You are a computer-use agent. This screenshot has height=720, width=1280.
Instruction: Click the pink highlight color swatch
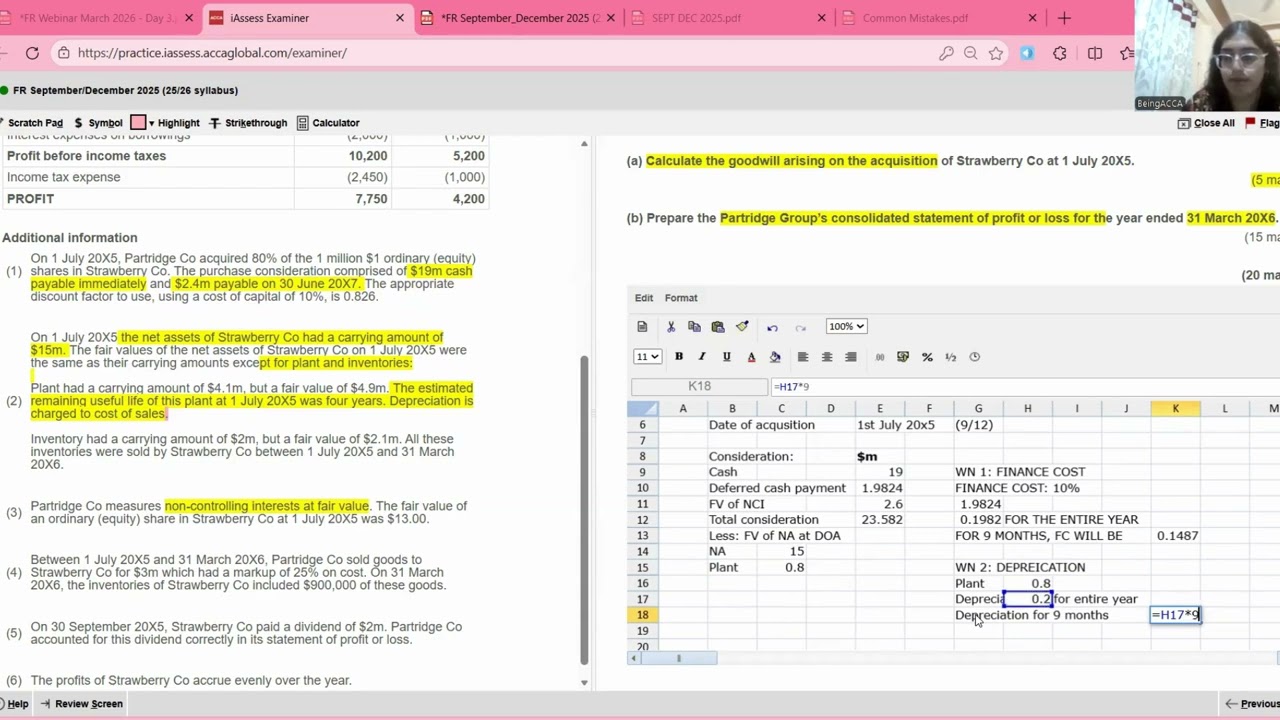pyautogui.click(x=138, y=123)
